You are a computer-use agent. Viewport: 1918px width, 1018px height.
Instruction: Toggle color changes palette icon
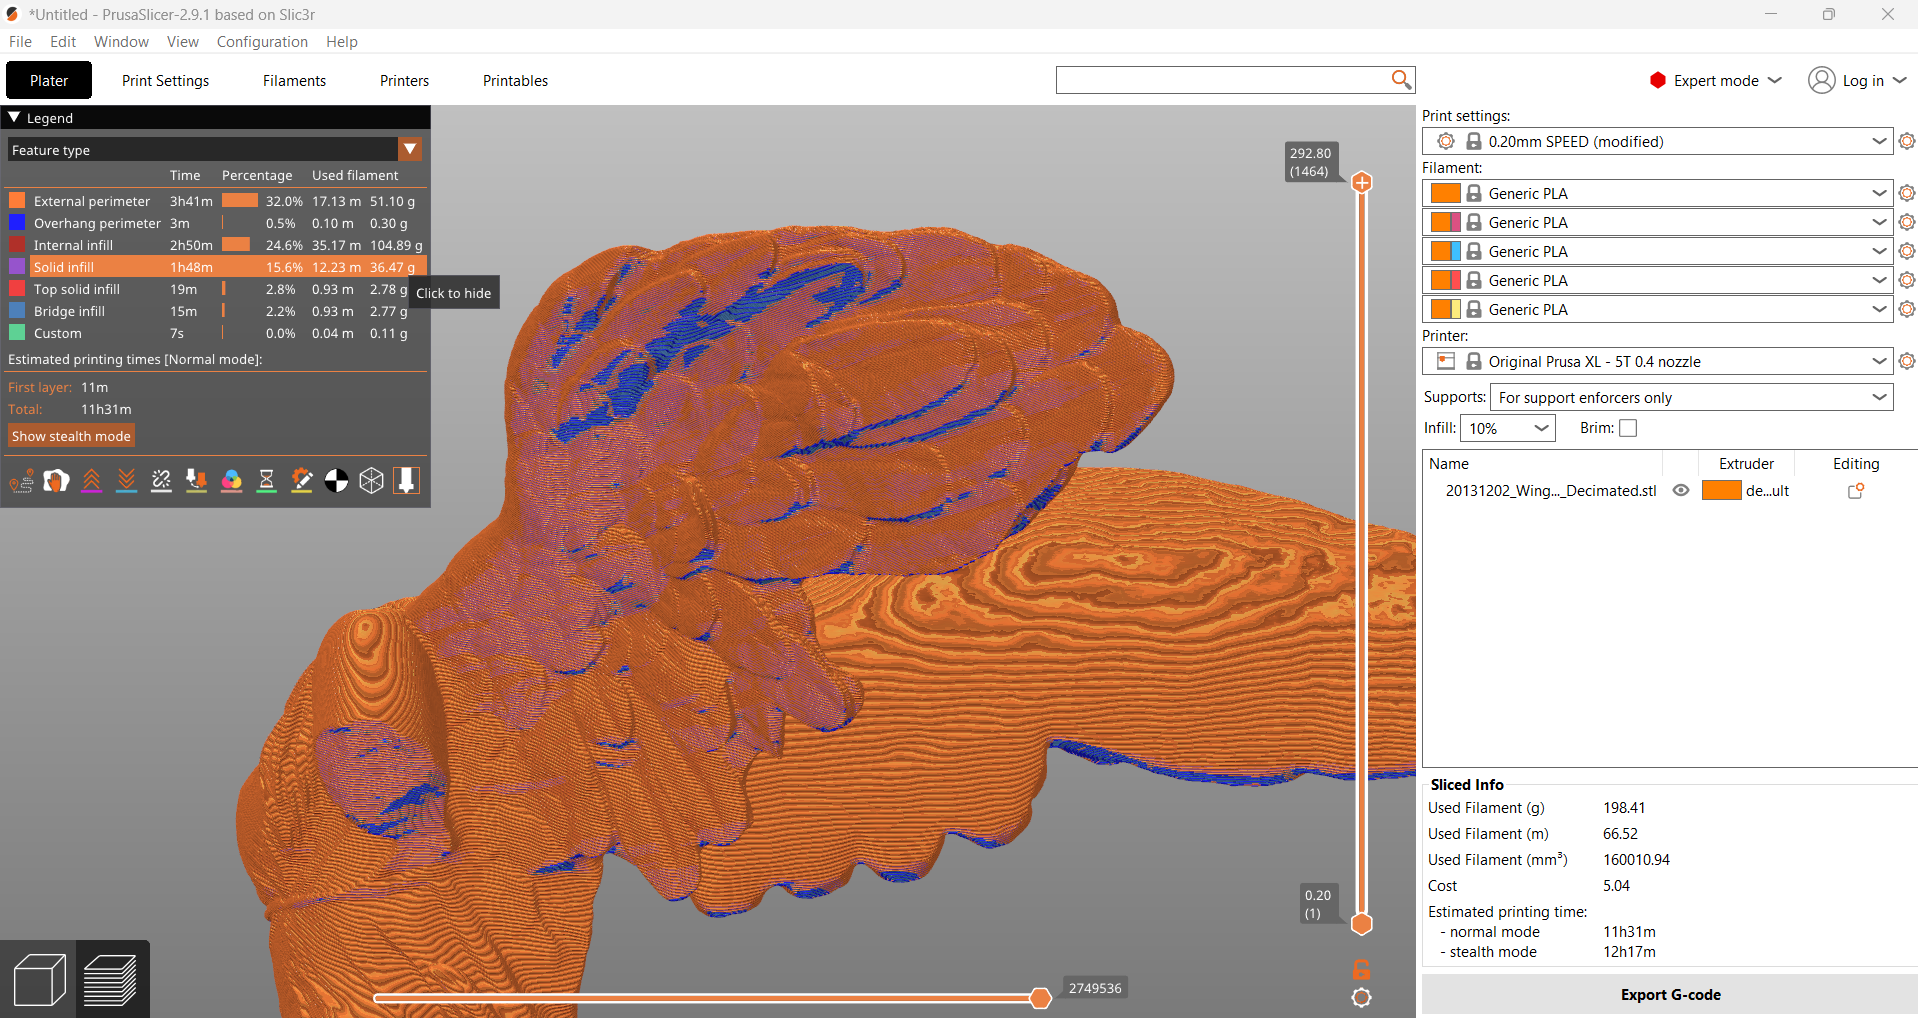[232, 481]
